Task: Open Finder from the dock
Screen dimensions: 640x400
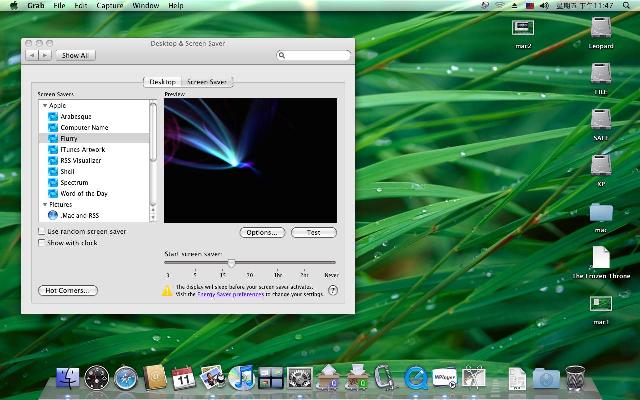Action: point(69,377)
